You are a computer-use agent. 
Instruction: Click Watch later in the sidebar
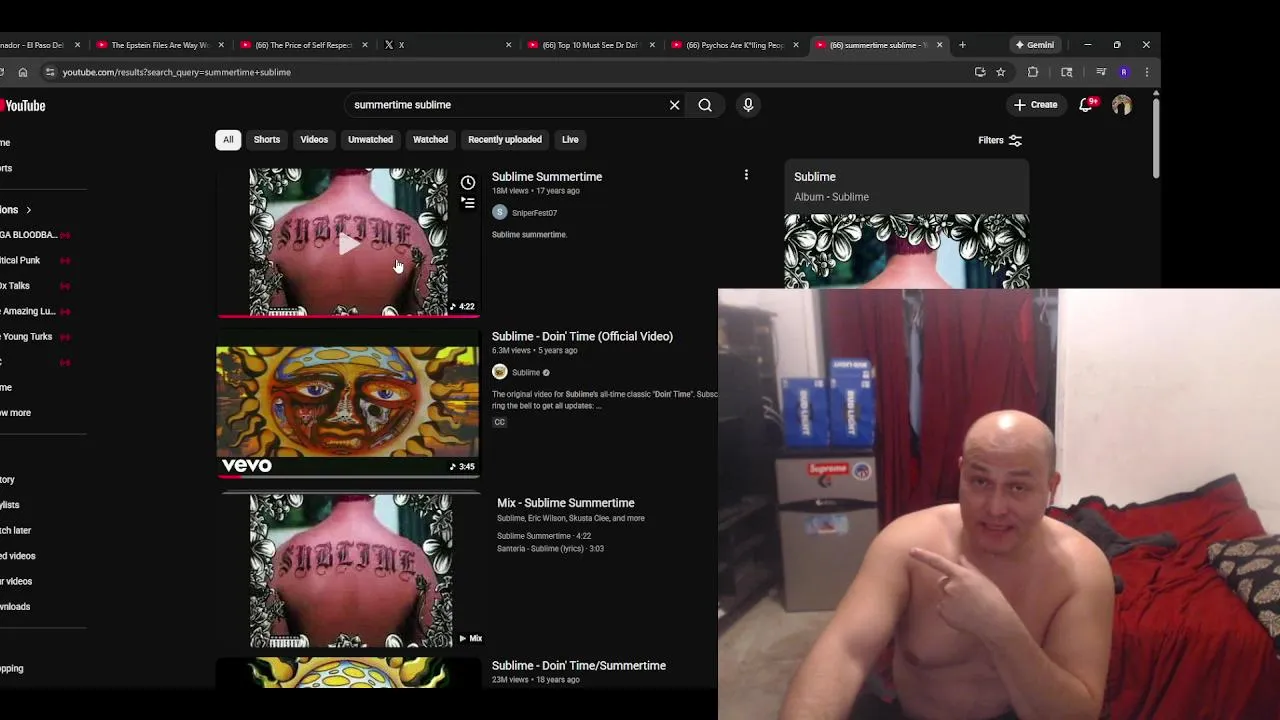point(16,531)
